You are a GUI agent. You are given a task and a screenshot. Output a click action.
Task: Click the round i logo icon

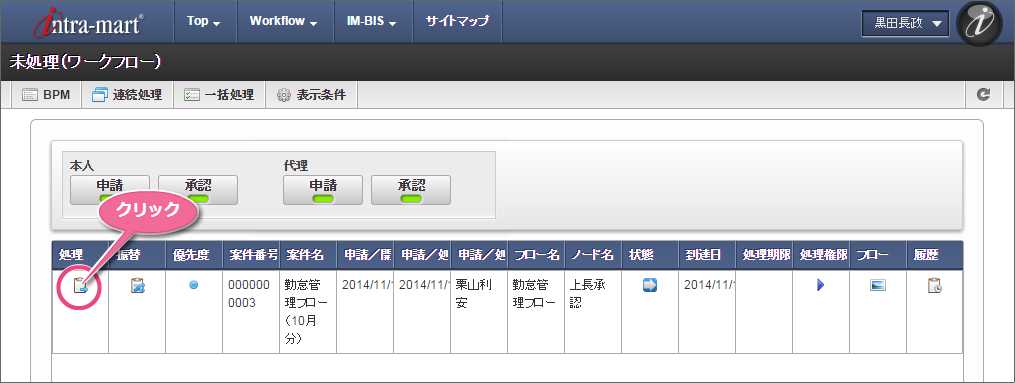979,23
